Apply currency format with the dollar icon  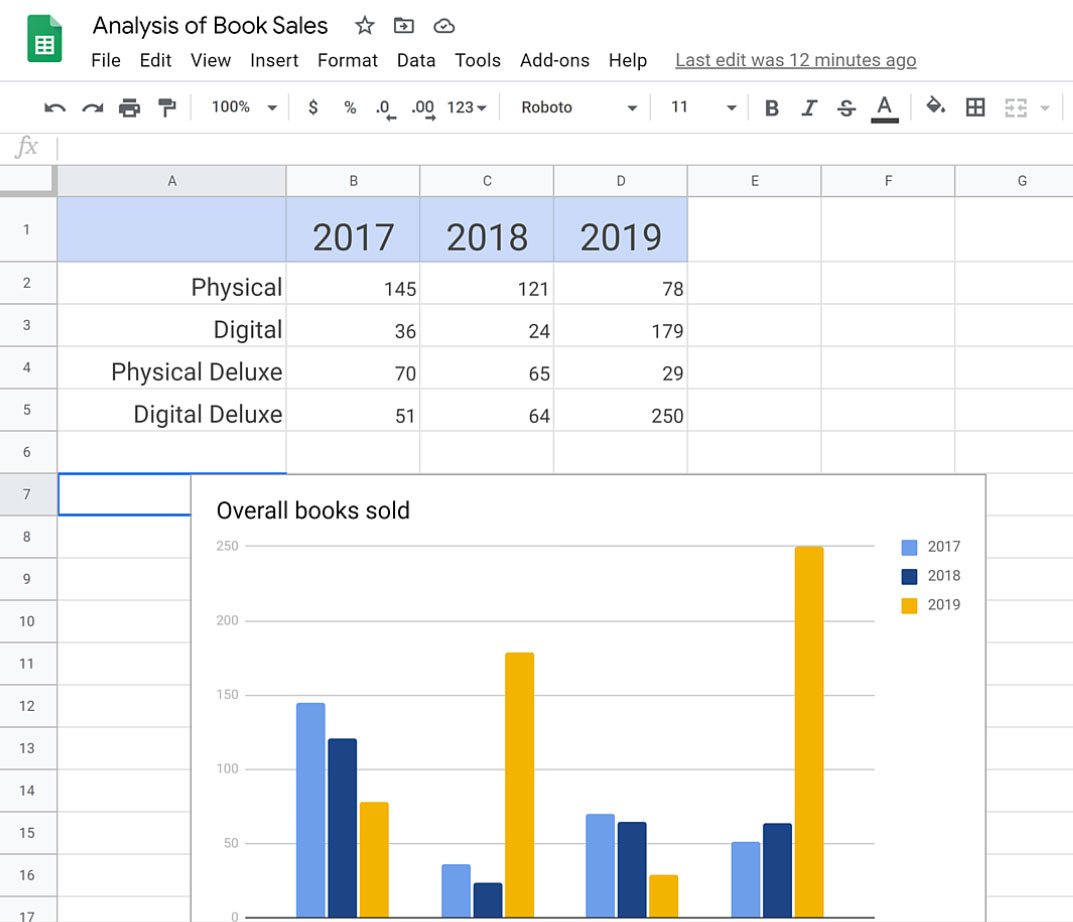coord(312,108)
